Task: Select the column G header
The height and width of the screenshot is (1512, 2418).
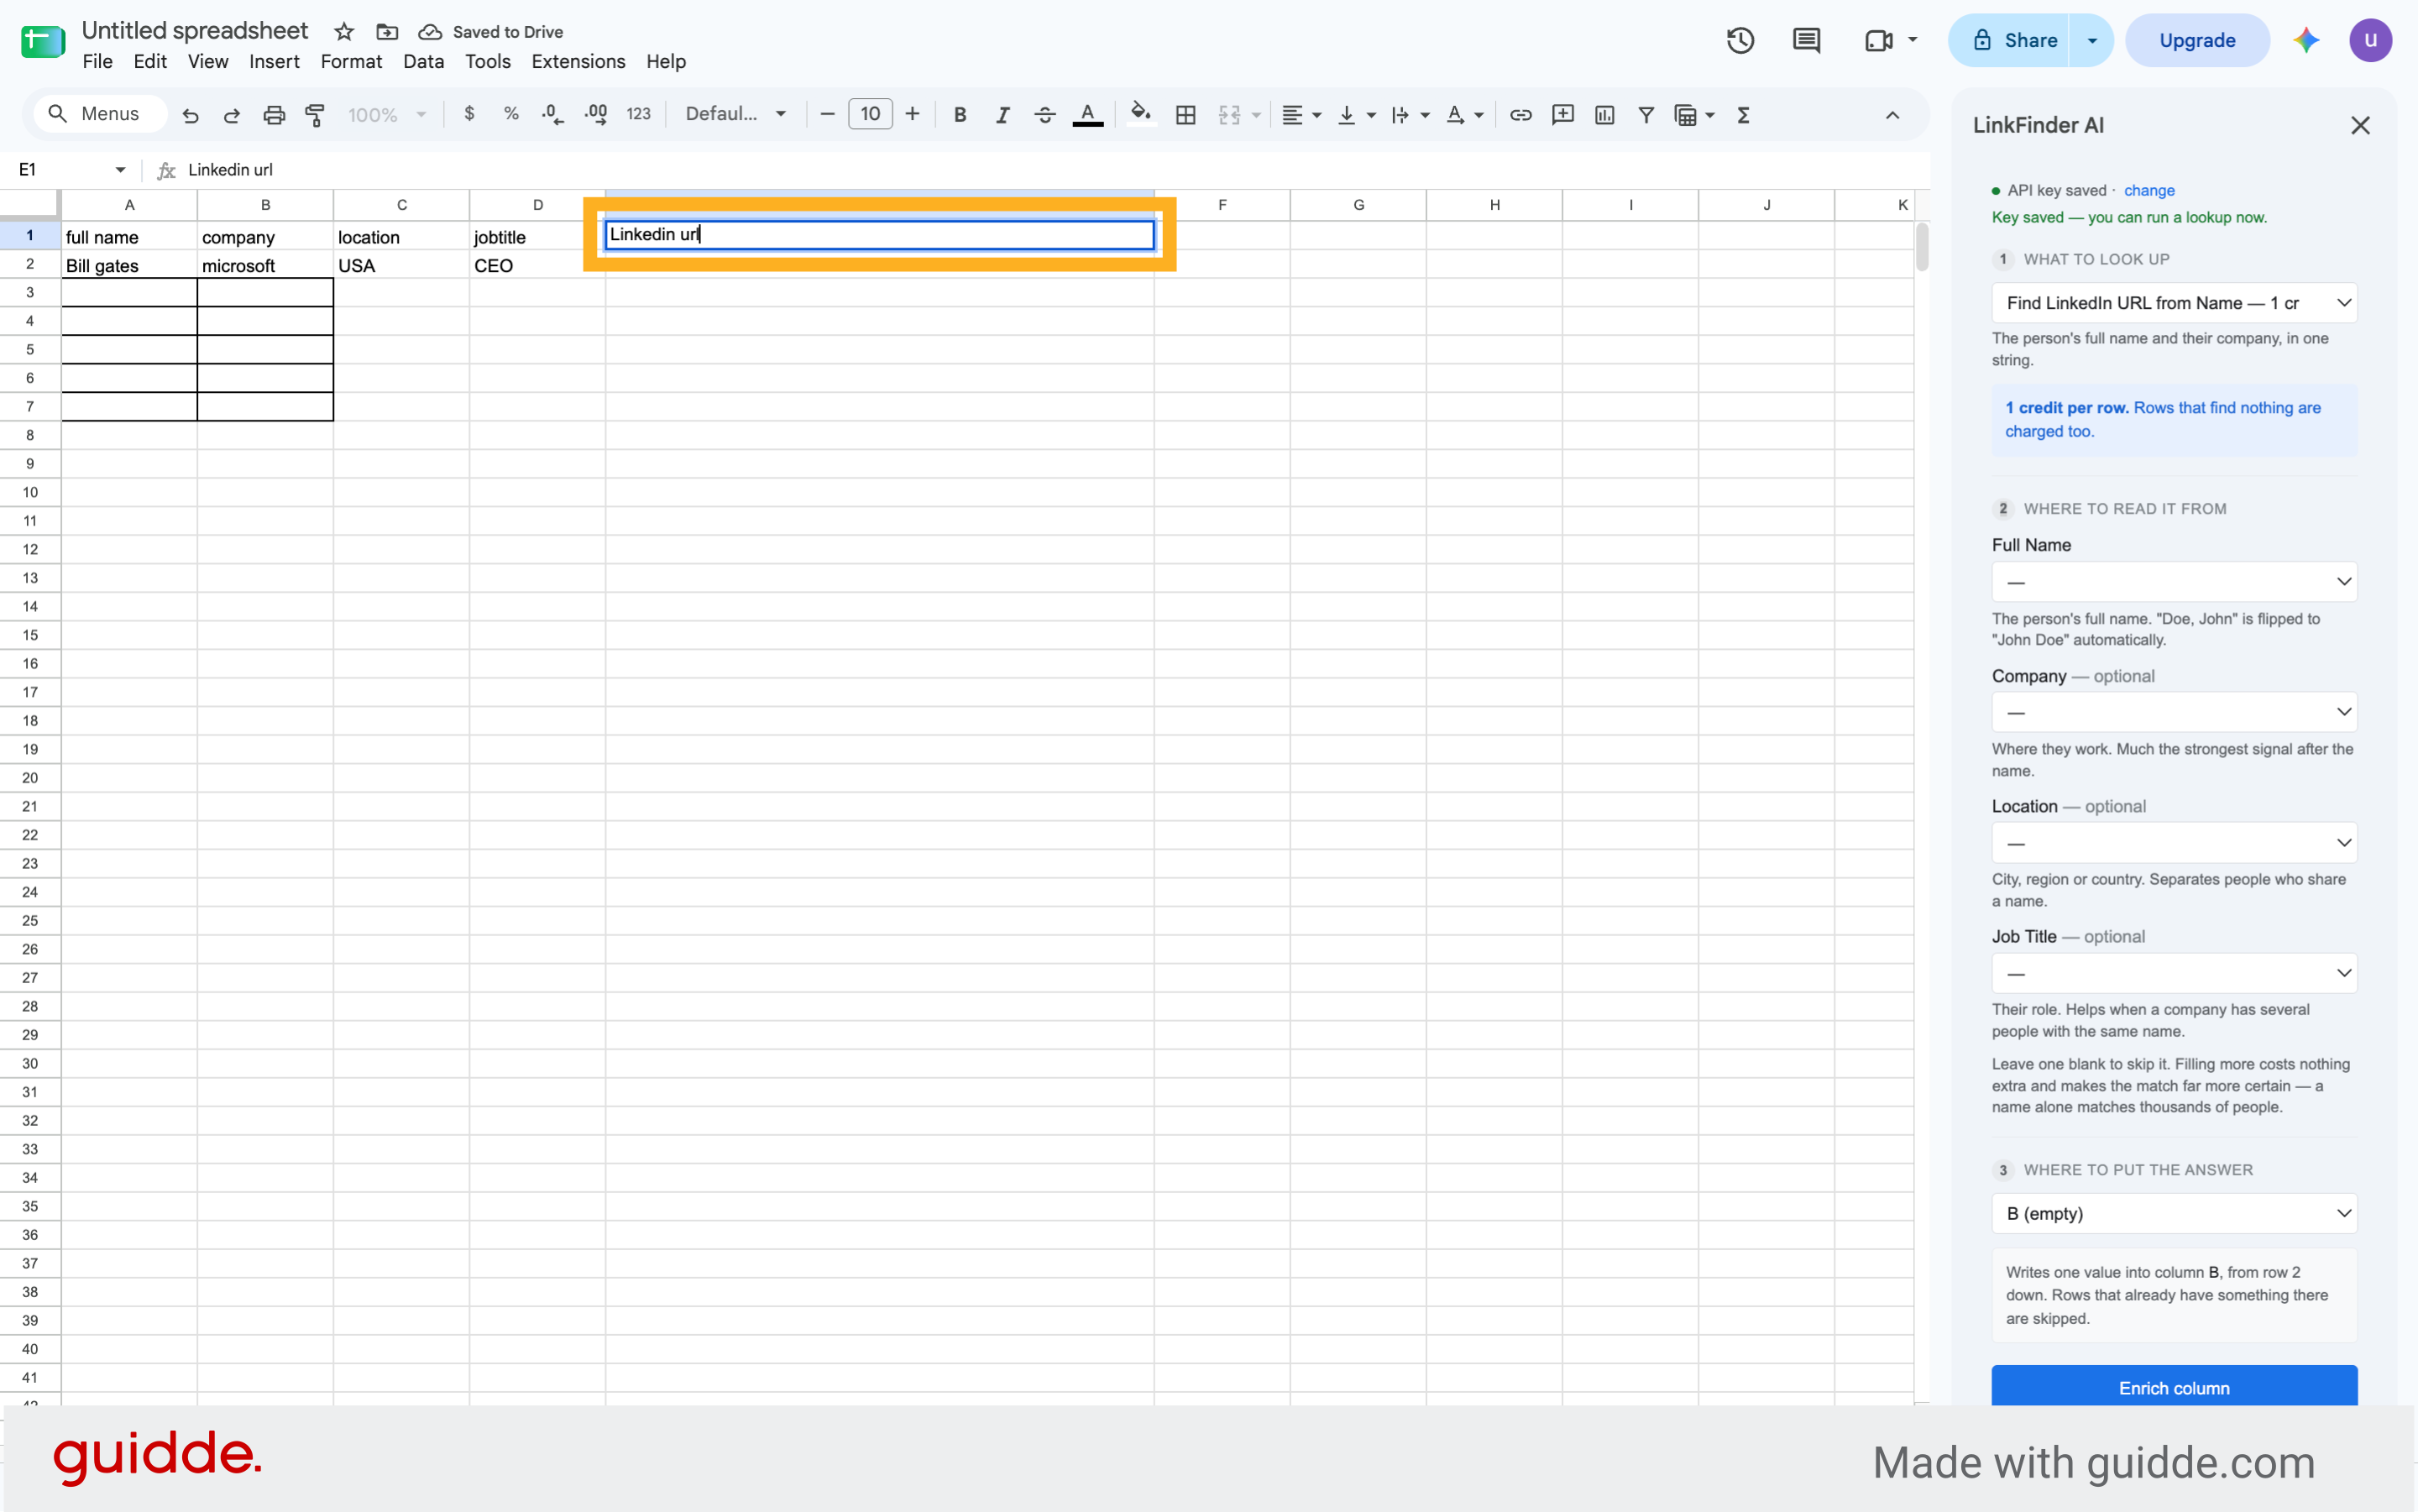Action: (x=1358, y=205)
